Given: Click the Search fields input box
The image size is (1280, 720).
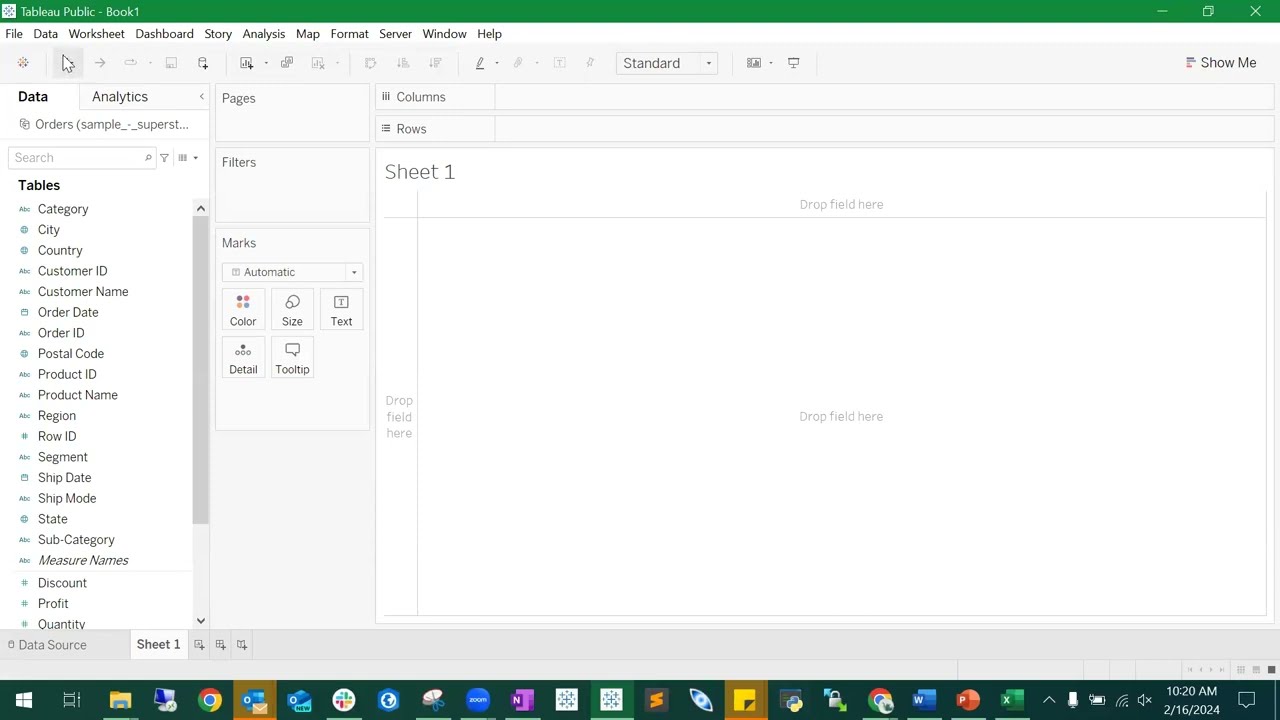Looking at the screenshot, I should (81, 158).
